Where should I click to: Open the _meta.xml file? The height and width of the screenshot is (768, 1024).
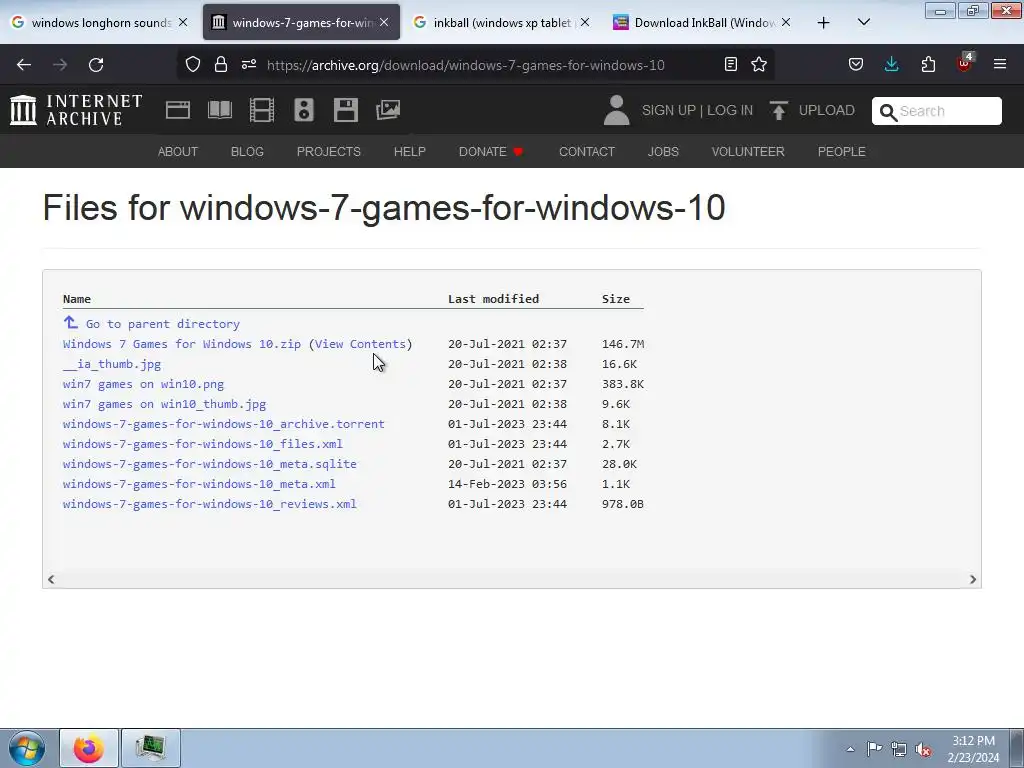[x=199, y=484]
